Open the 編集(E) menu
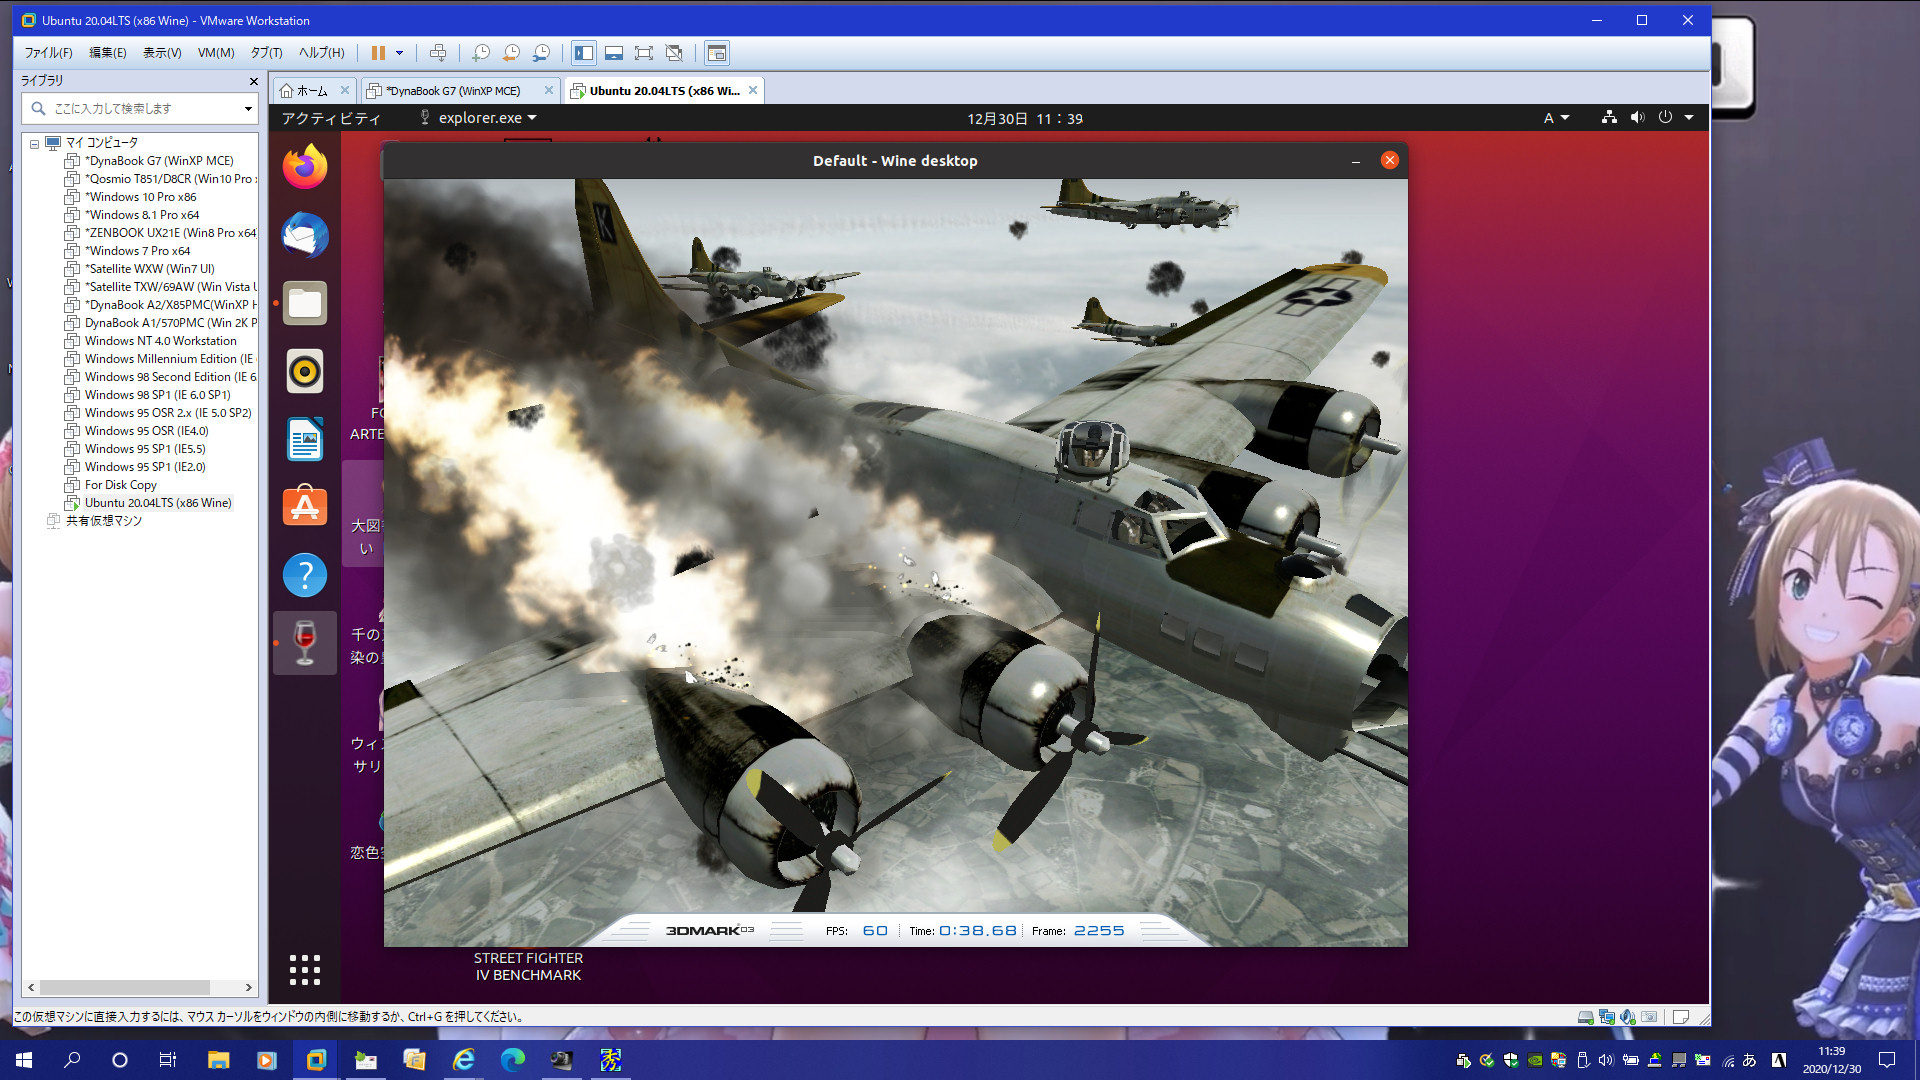The height and width of the screenshot is (1080, 1920). coord(108,53)
